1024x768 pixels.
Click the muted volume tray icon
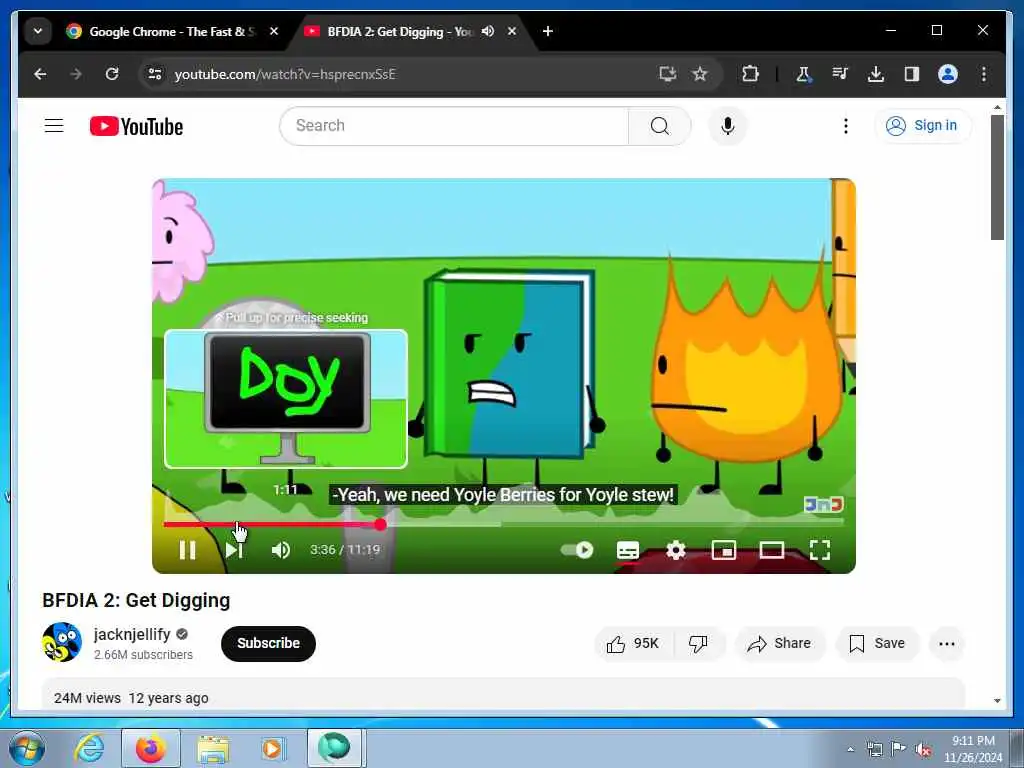coord(923,750)
